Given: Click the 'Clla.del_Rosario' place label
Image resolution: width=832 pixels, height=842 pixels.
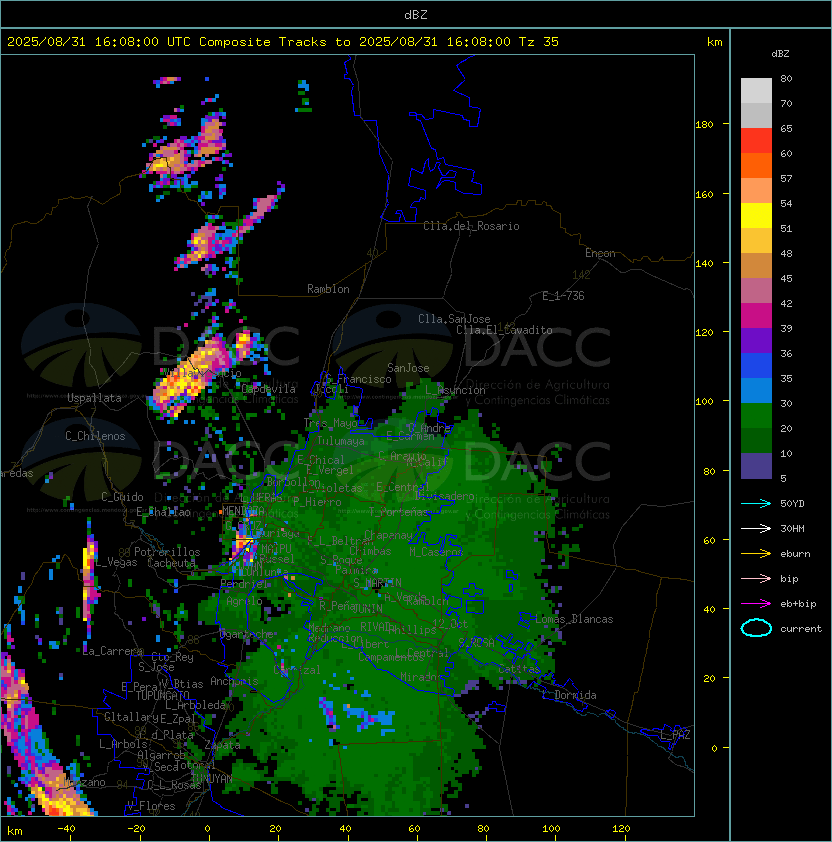Looking at the screenshot, I should point(471,226).
